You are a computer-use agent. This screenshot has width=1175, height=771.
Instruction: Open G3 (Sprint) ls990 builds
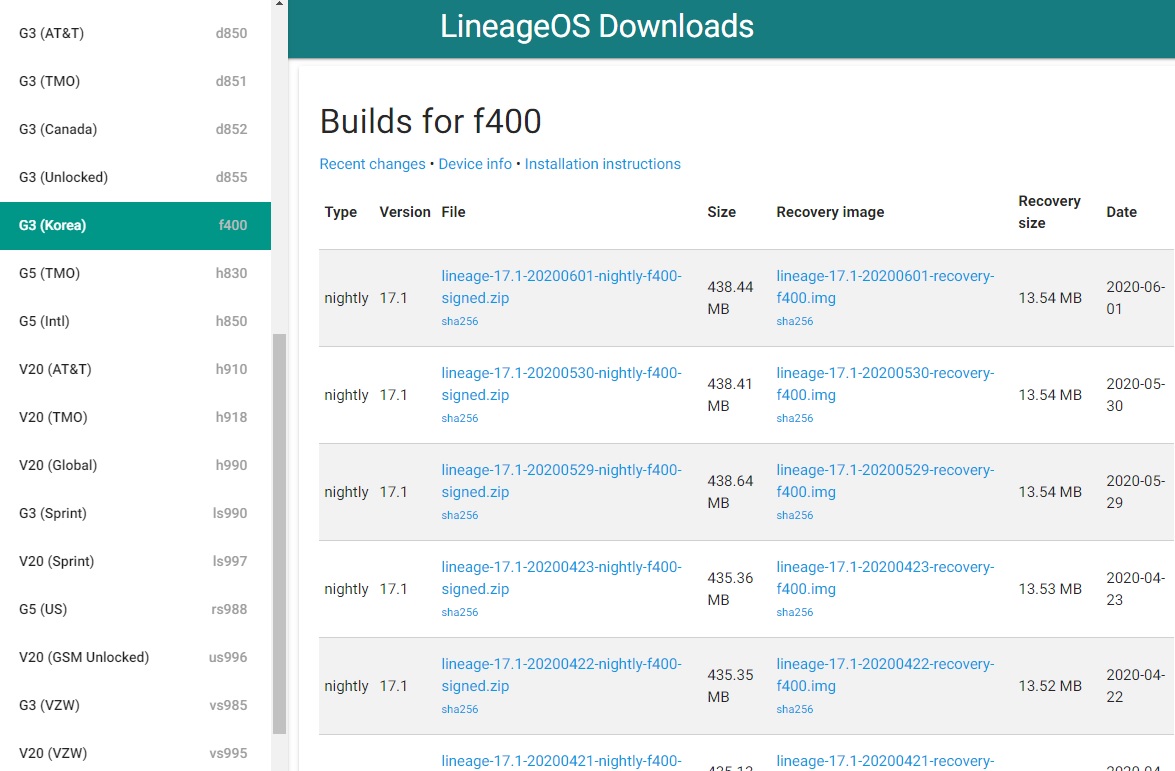(x=135, y=513)
